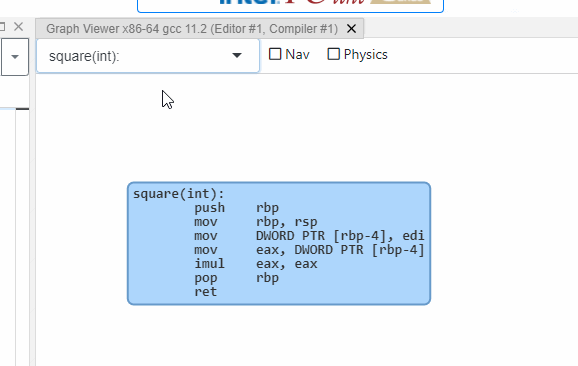Enable the Physics checkbox
578x366 pixels.
click(x=334, y=54)
